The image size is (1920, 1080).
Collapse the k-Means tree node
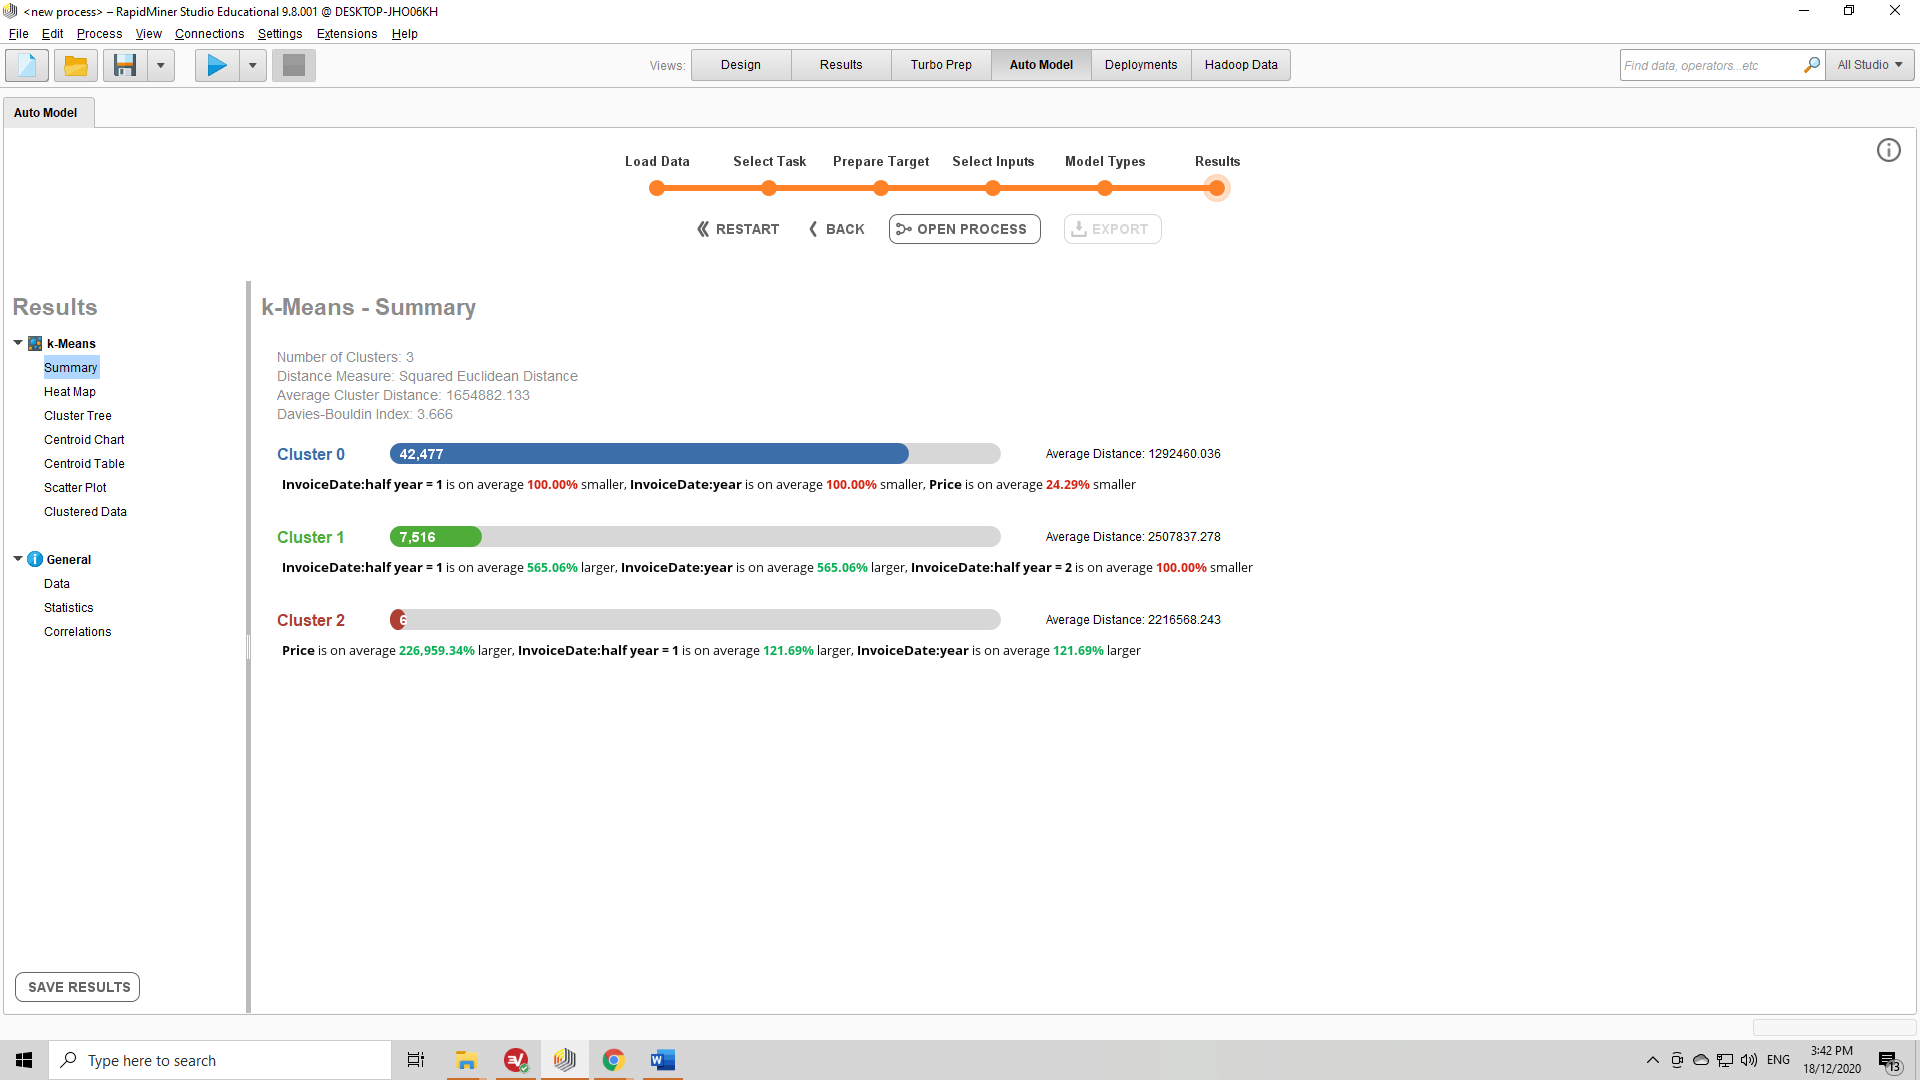pyautogui.click(x=18, y=343)
